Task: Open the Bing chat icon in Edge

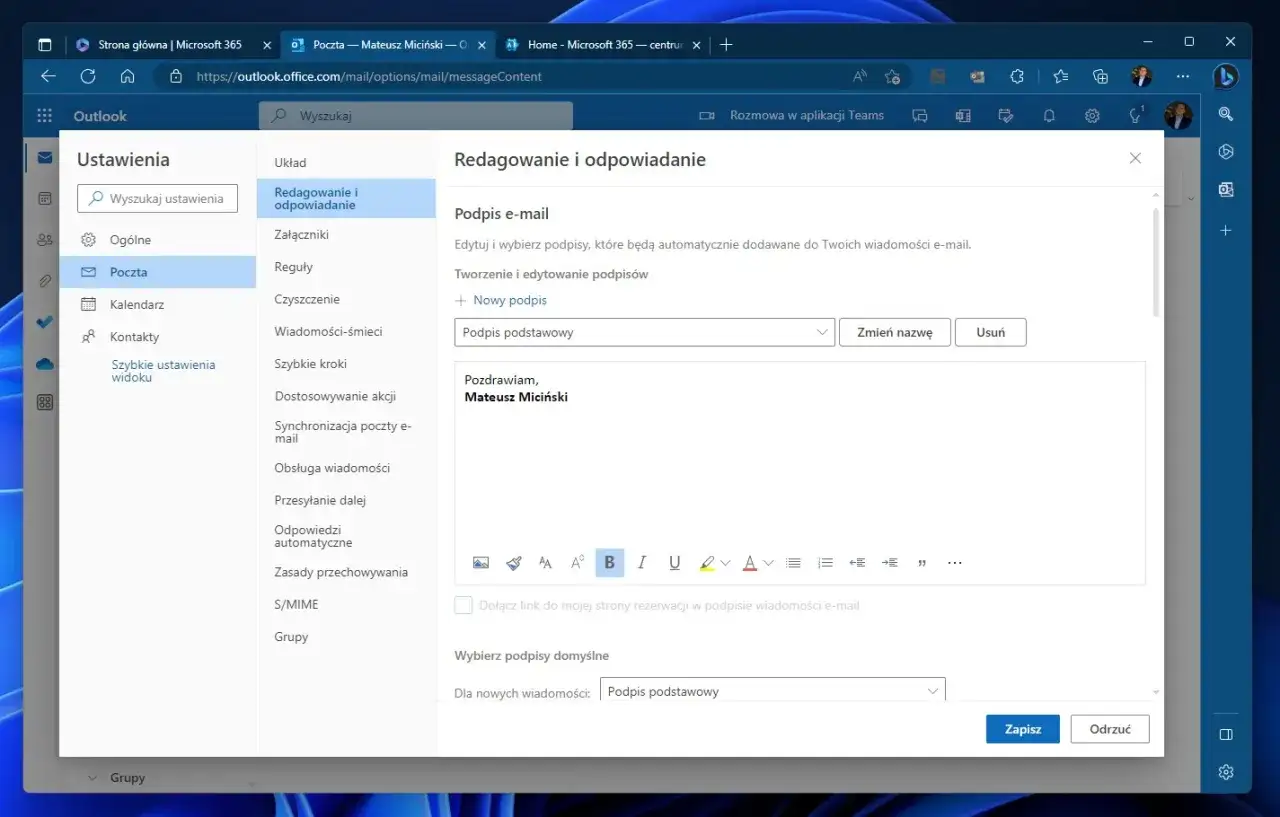Action: point(1226,76)
